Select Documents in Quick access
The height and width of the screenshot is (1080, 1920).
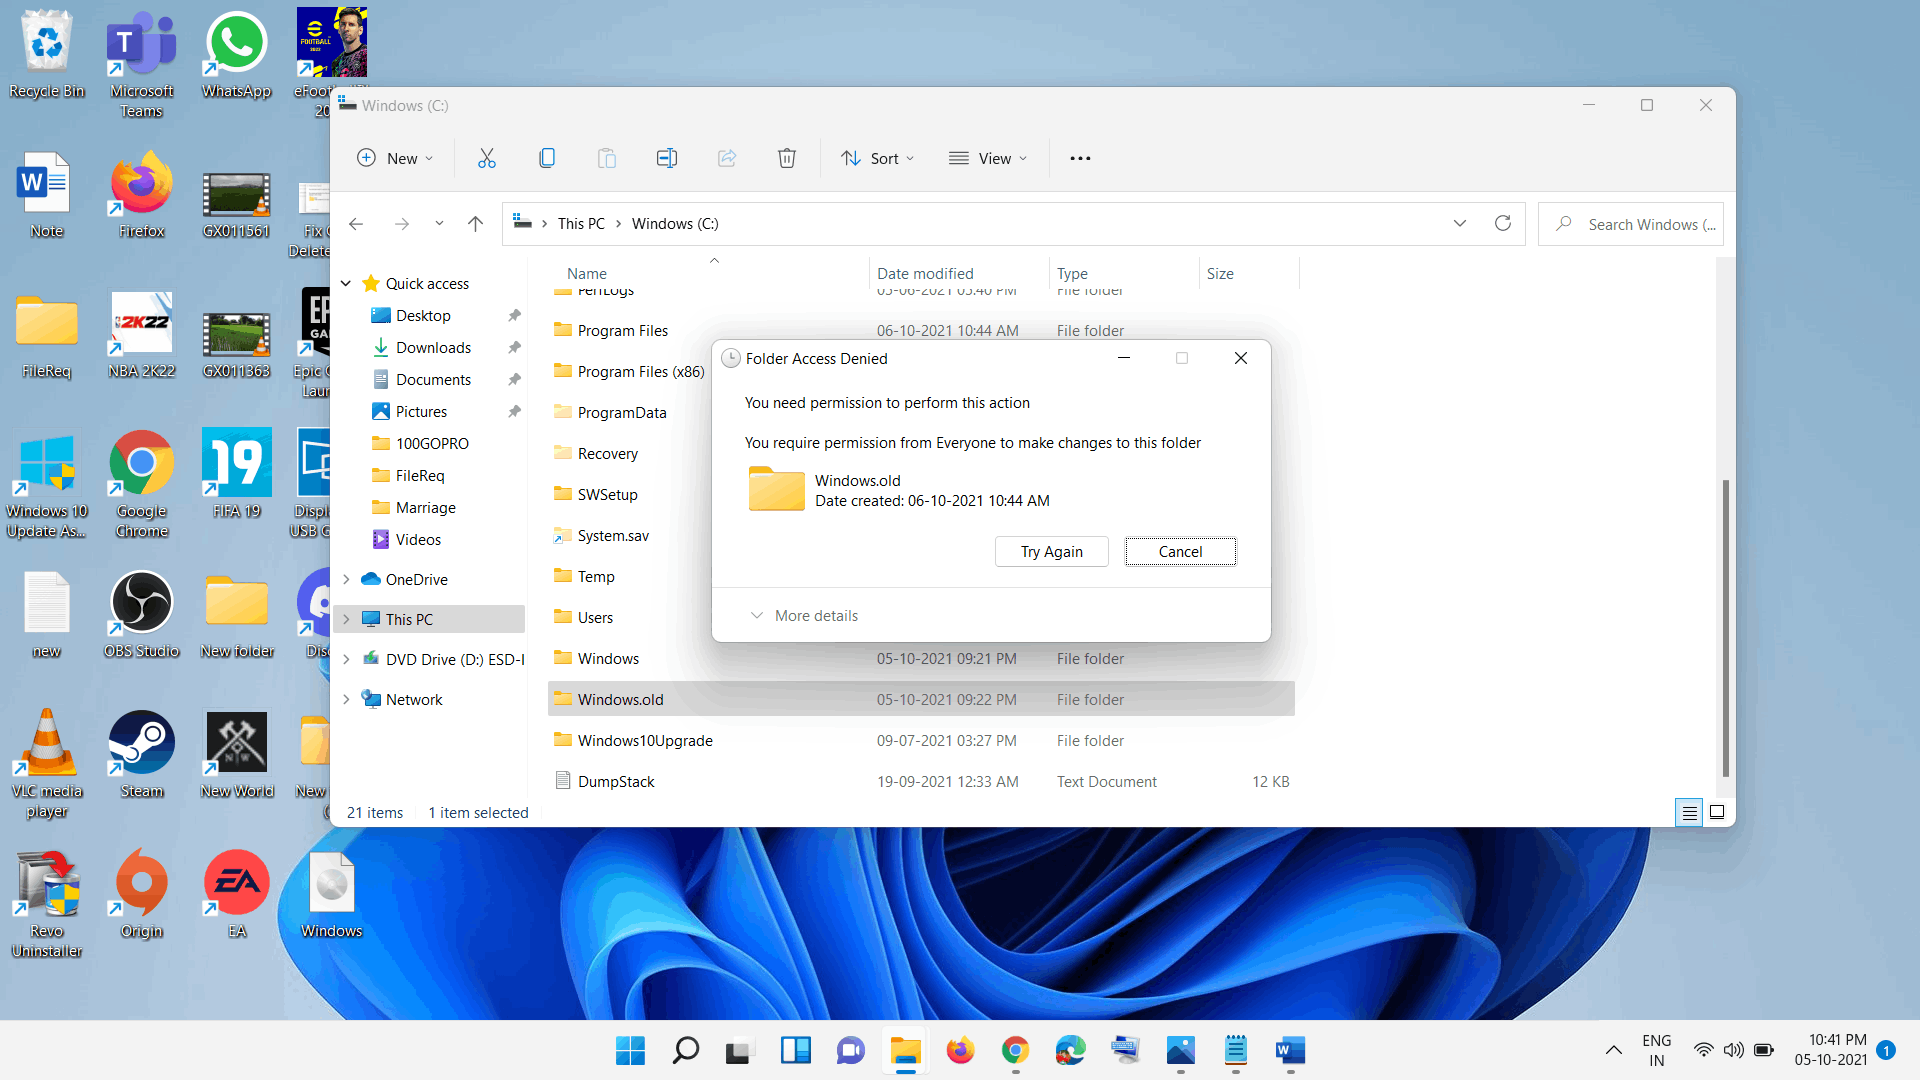point(433,380)
